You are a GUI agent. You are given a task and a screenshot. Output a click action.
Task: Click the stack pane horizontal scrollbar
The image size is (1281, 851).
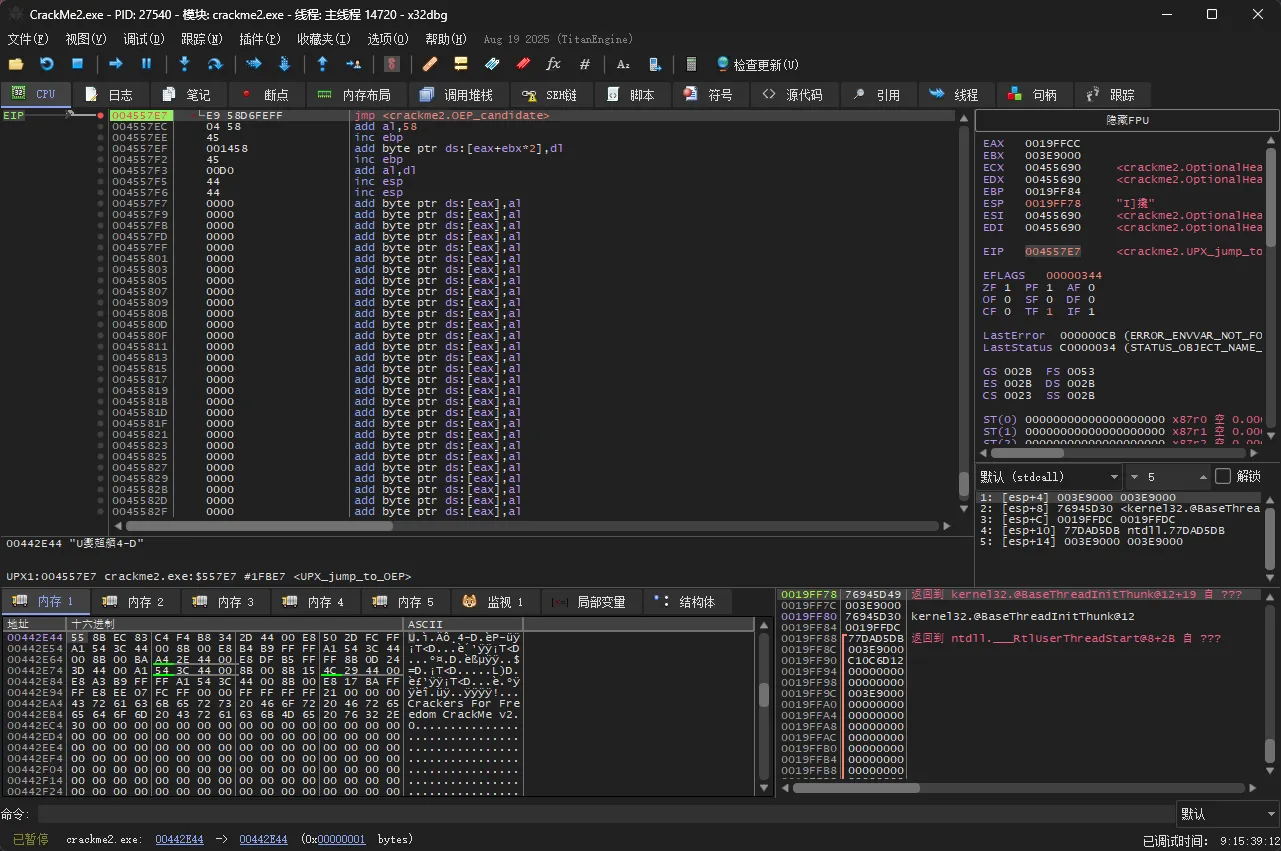click(1020, 788)
